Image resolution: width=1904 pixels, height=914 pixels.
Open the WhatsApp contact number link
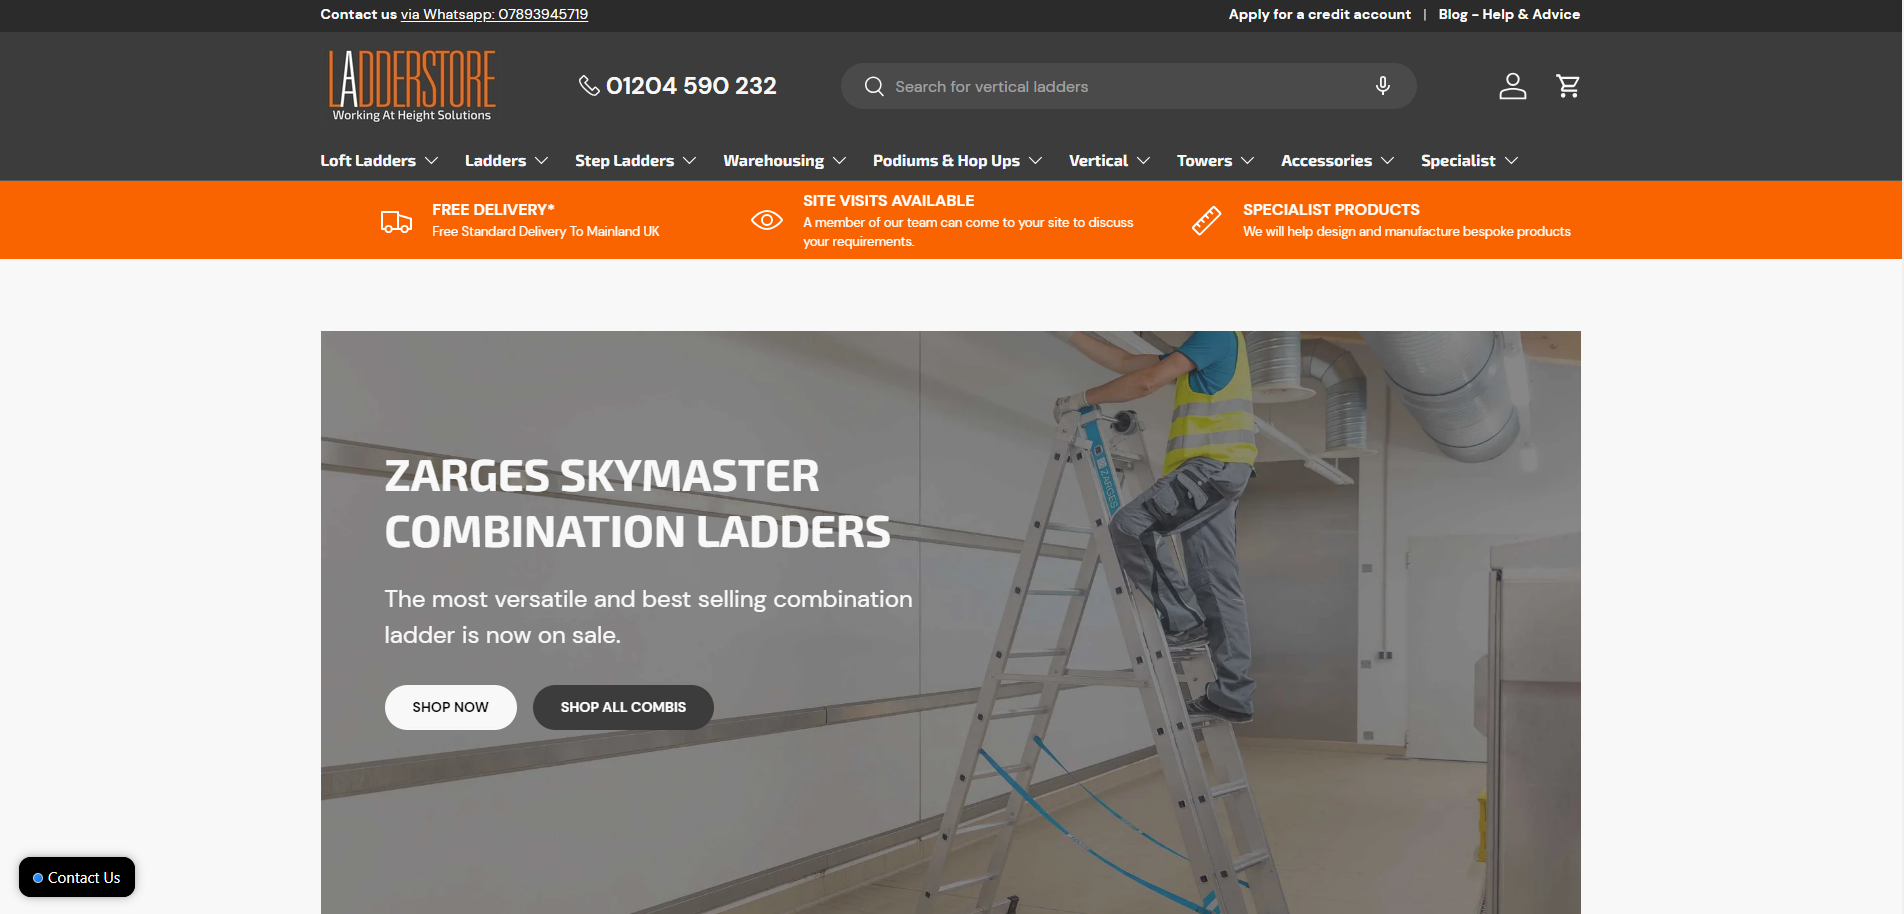(x=494, y=14)
